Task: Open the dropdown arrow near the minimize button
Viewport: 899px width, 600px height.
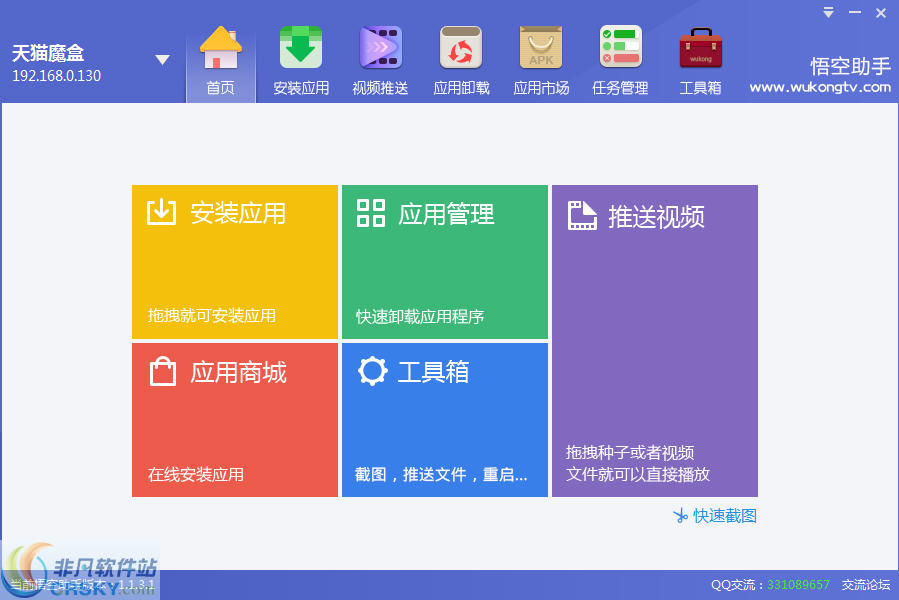Action: coord(827,13)
